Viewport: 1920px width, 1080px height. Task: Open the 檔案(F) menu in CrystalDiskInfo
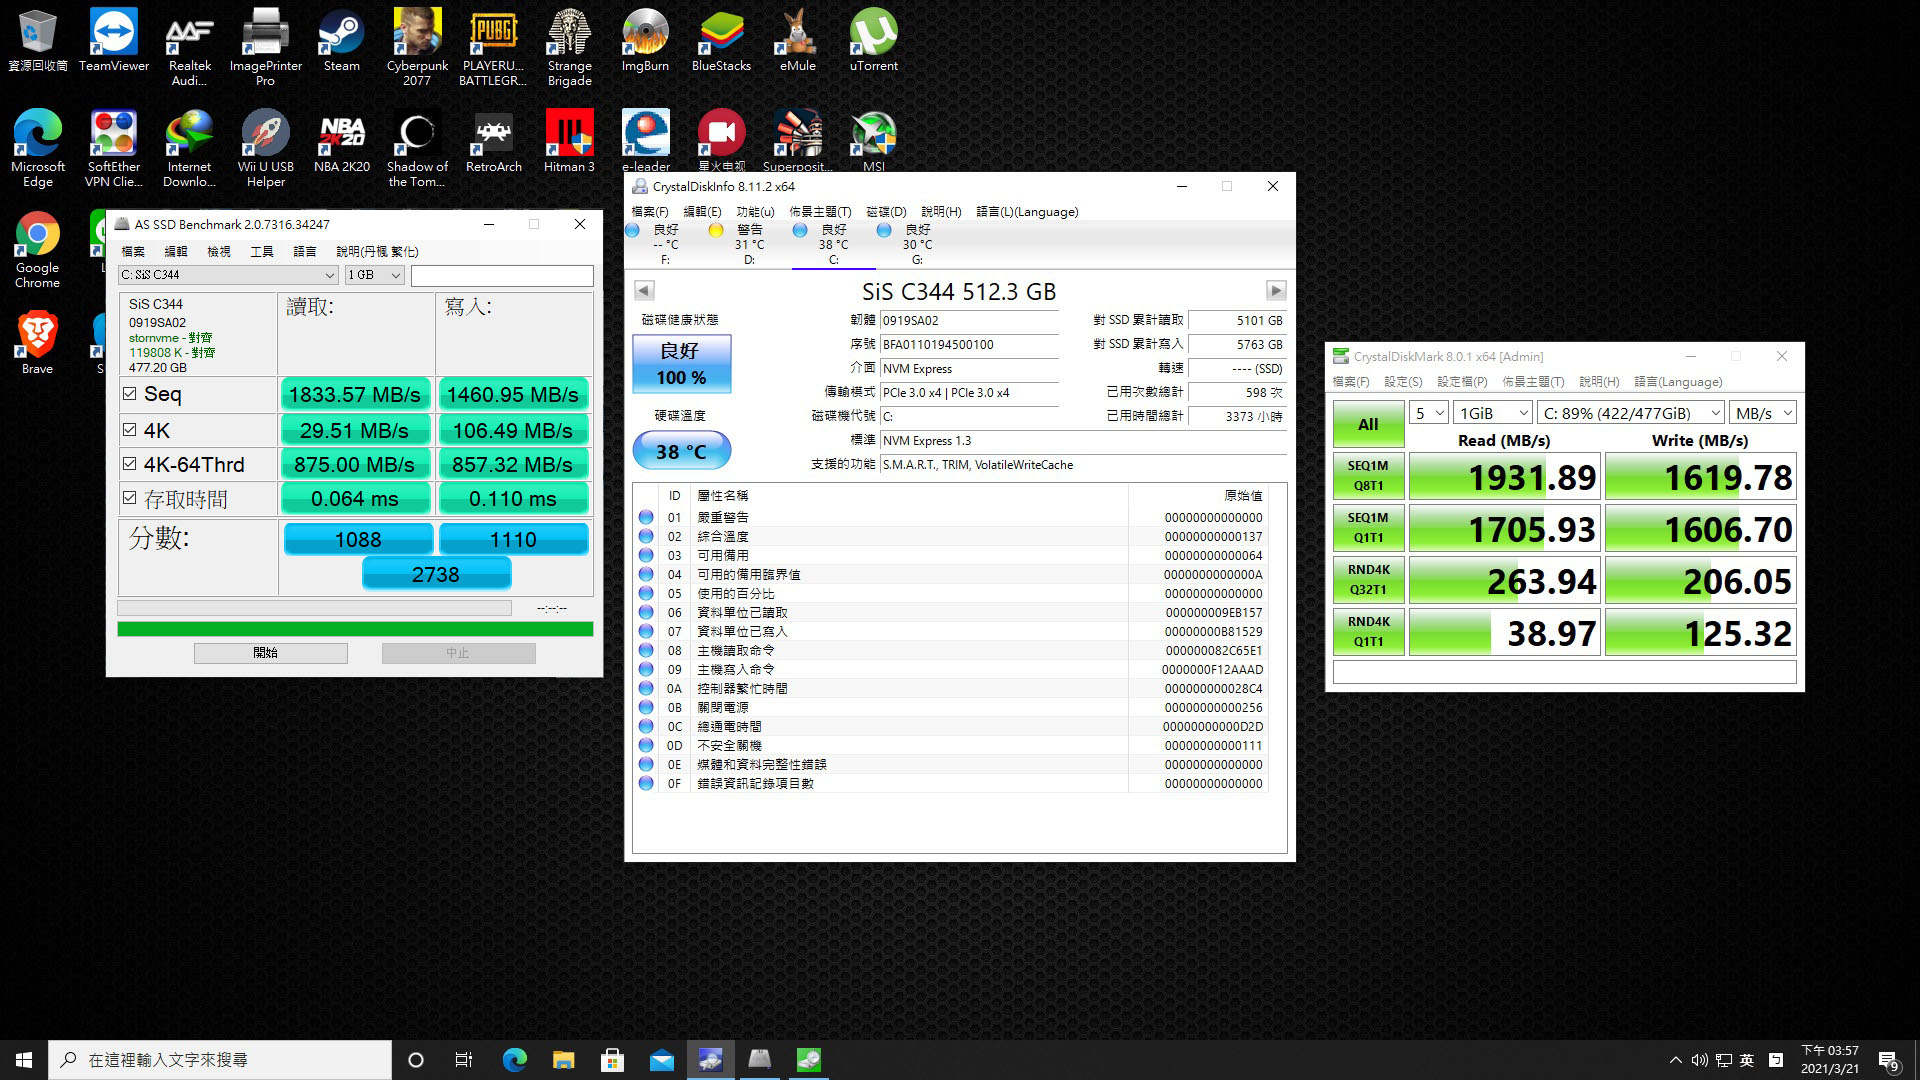coord(650,212)
